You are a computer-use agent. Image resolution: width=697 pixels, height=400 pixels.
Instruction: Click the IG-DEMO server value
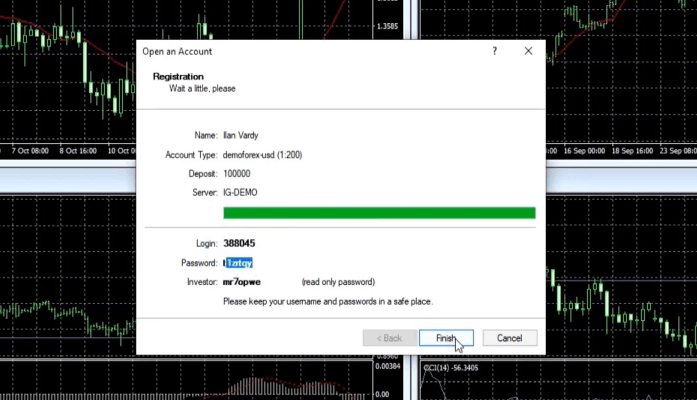click(242, 191)
